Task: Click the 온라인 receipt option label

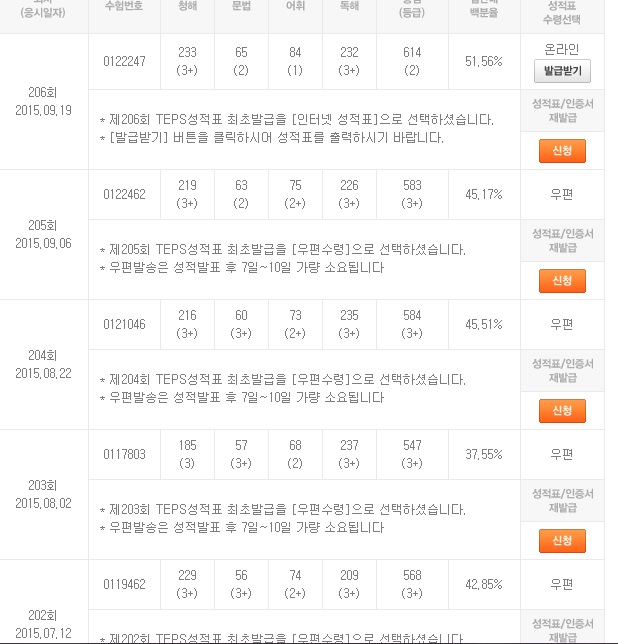Action: (562, 50)
